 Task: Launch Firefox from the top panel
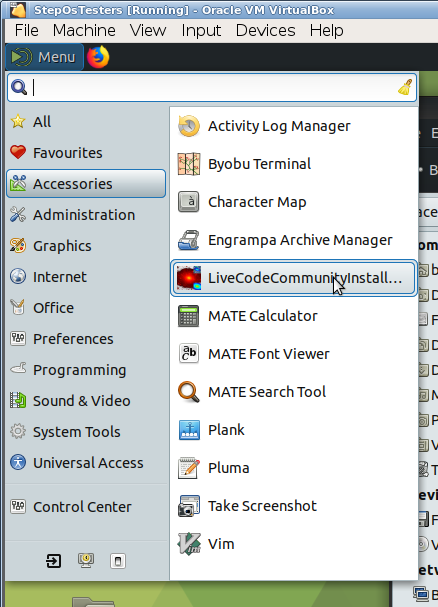[98, 57]
